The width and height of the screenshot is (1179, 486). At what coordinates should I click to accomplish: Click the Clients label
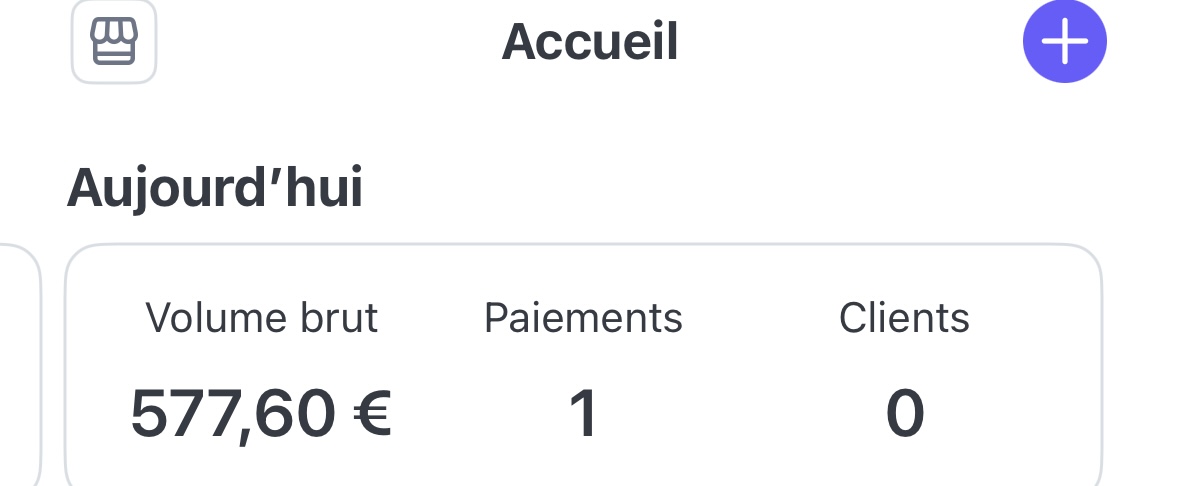(x=904, y=318)
